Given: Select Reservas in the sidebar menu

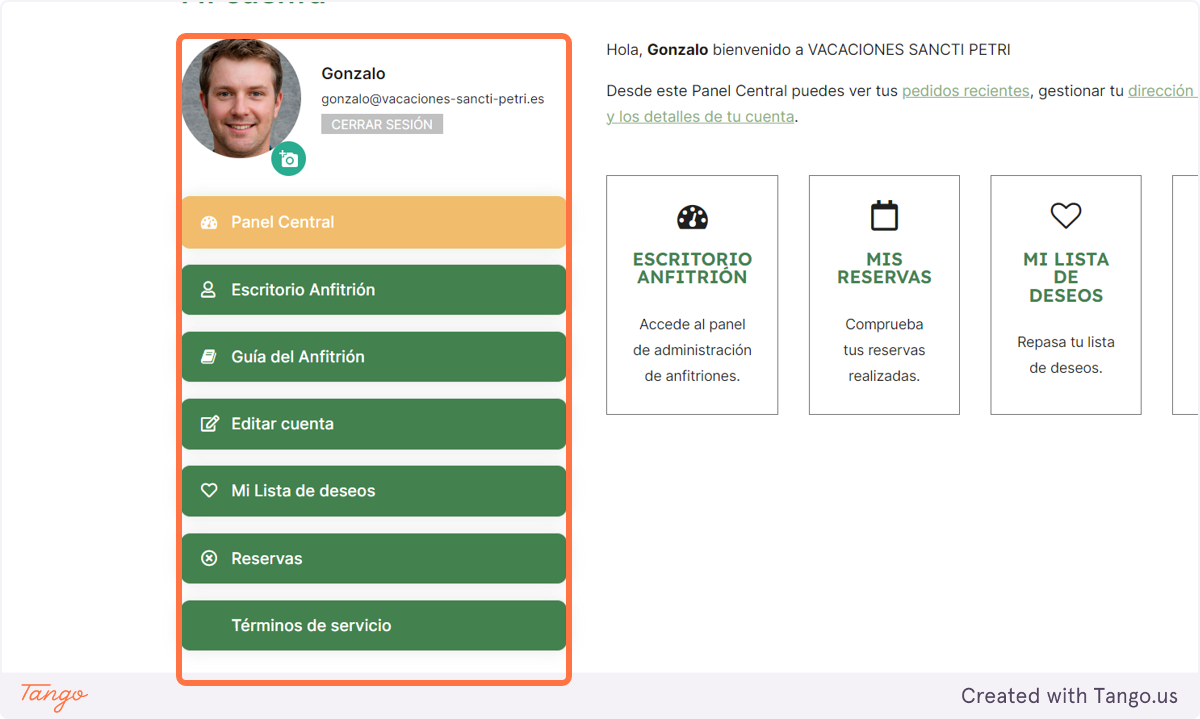Looking at the screenshot, I should point(374,558).
